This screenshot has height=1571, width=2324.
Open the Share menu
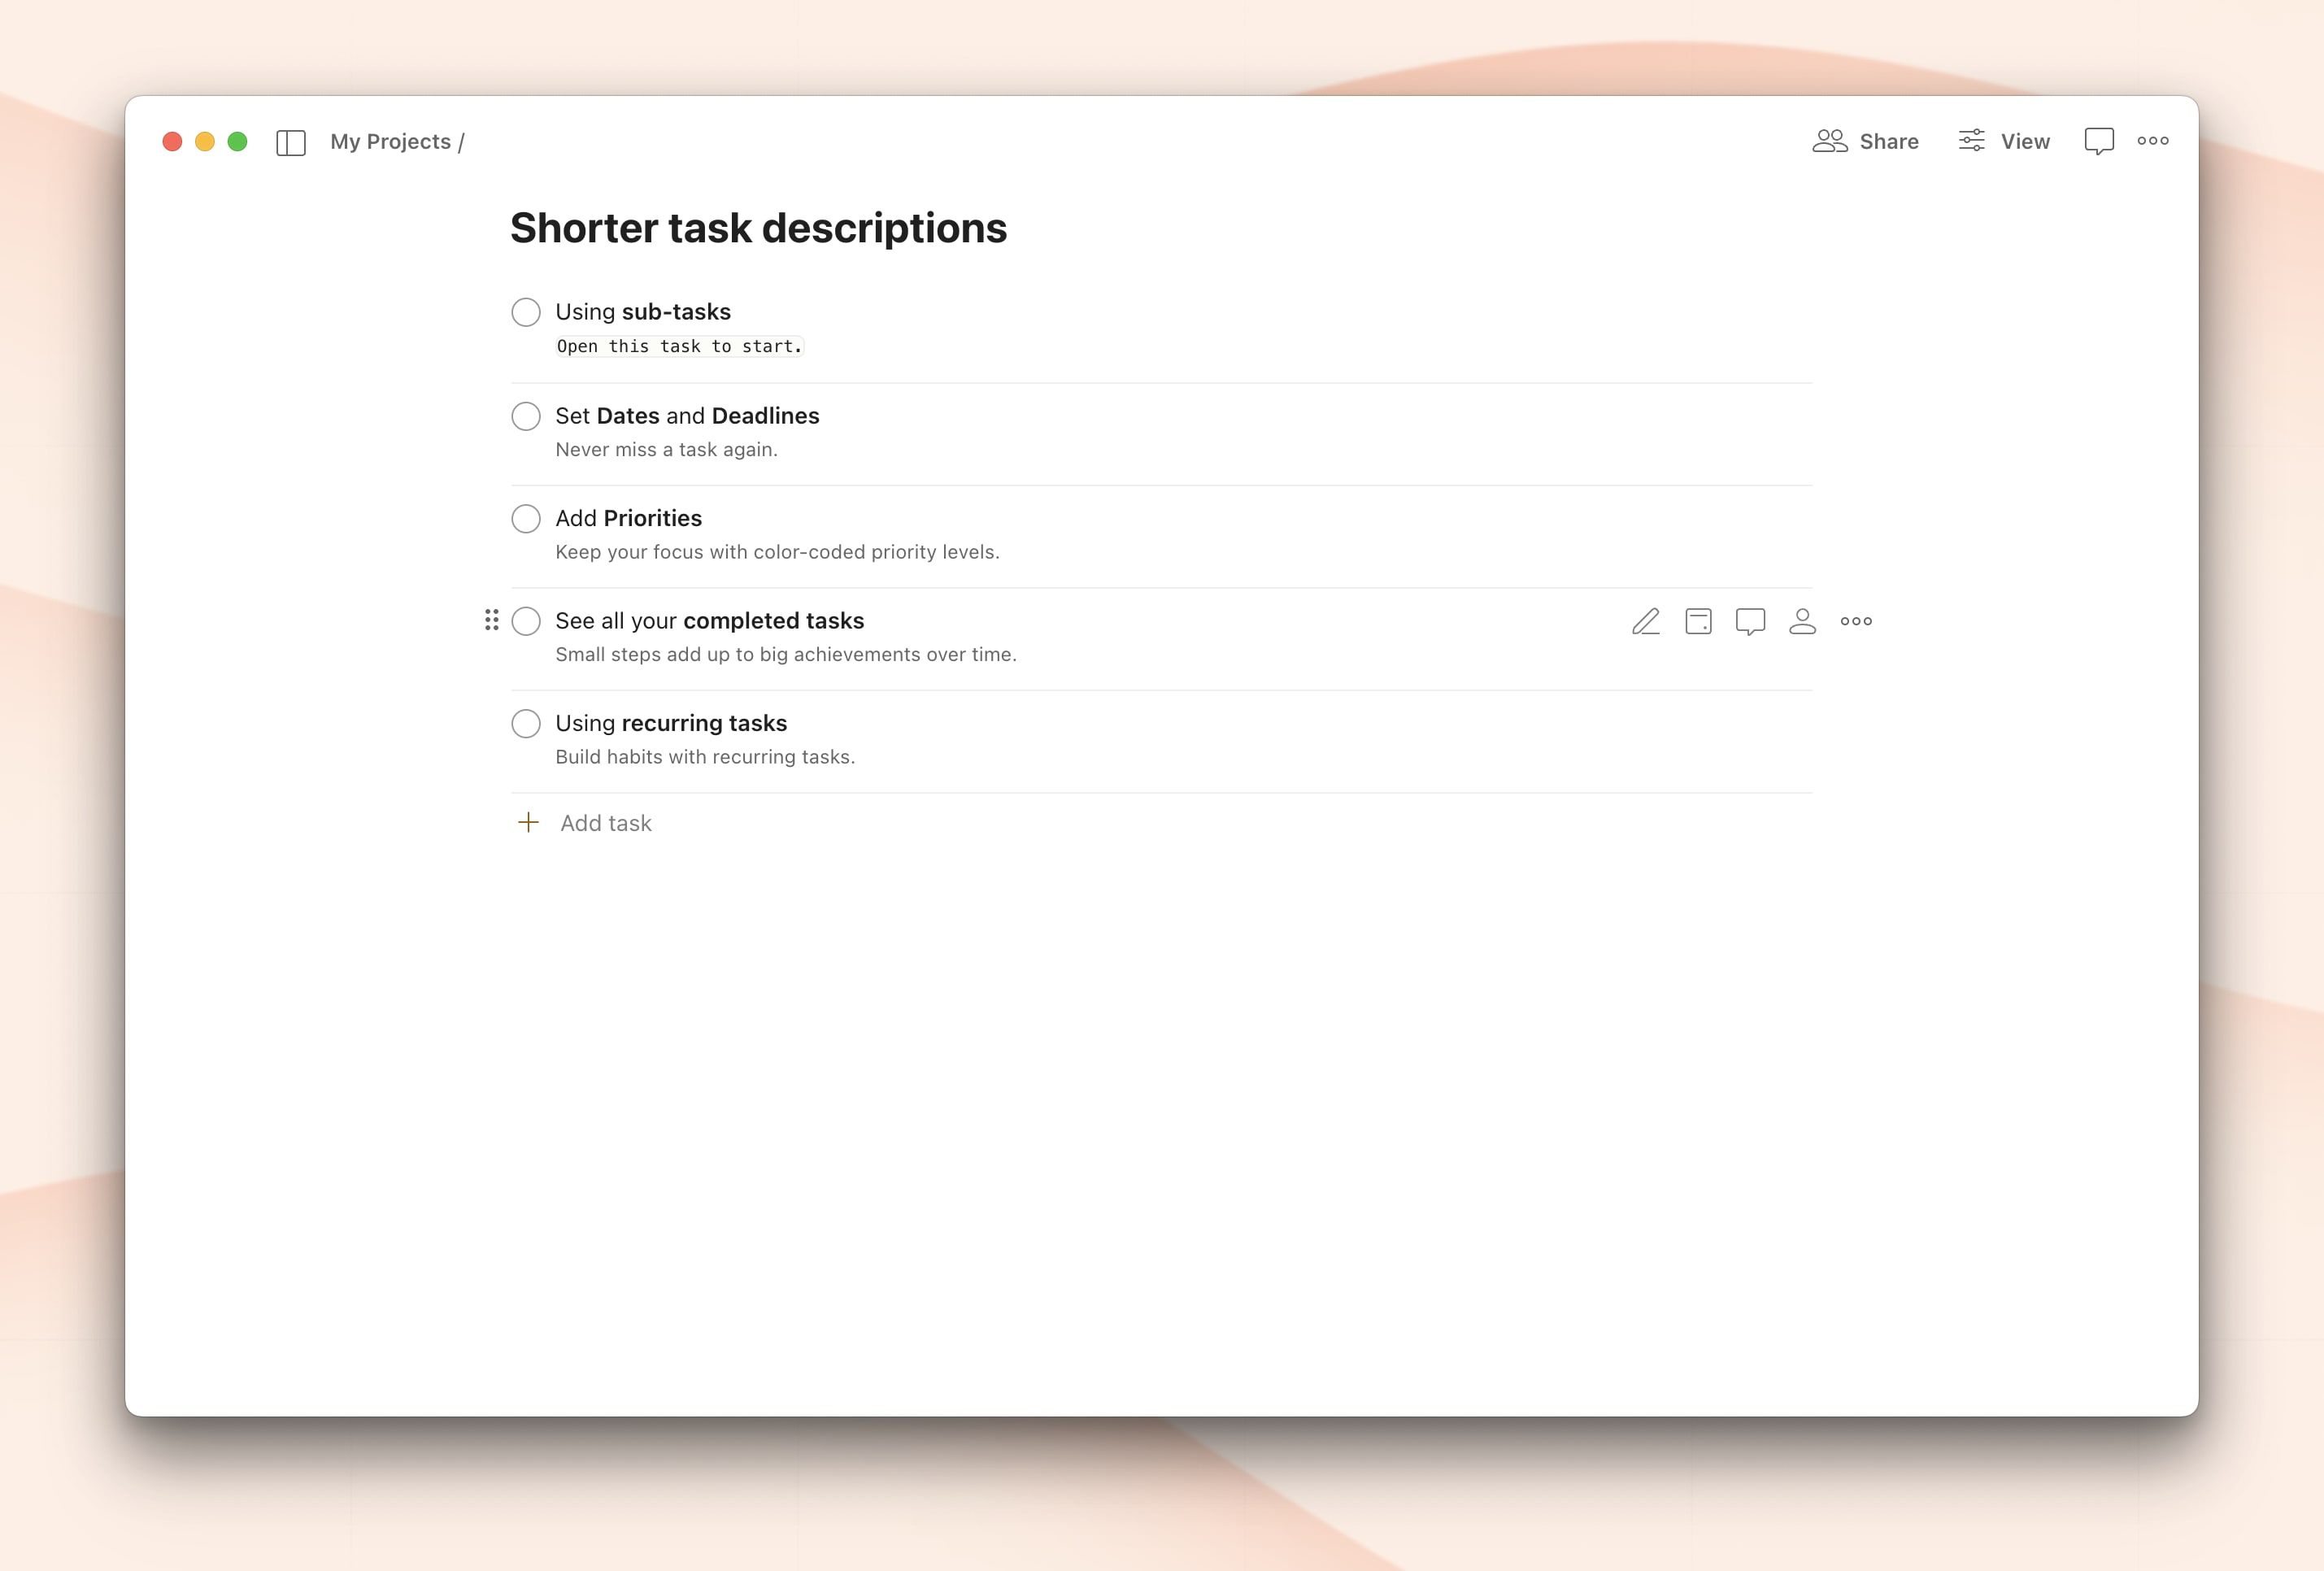[x=1865, y=141]
